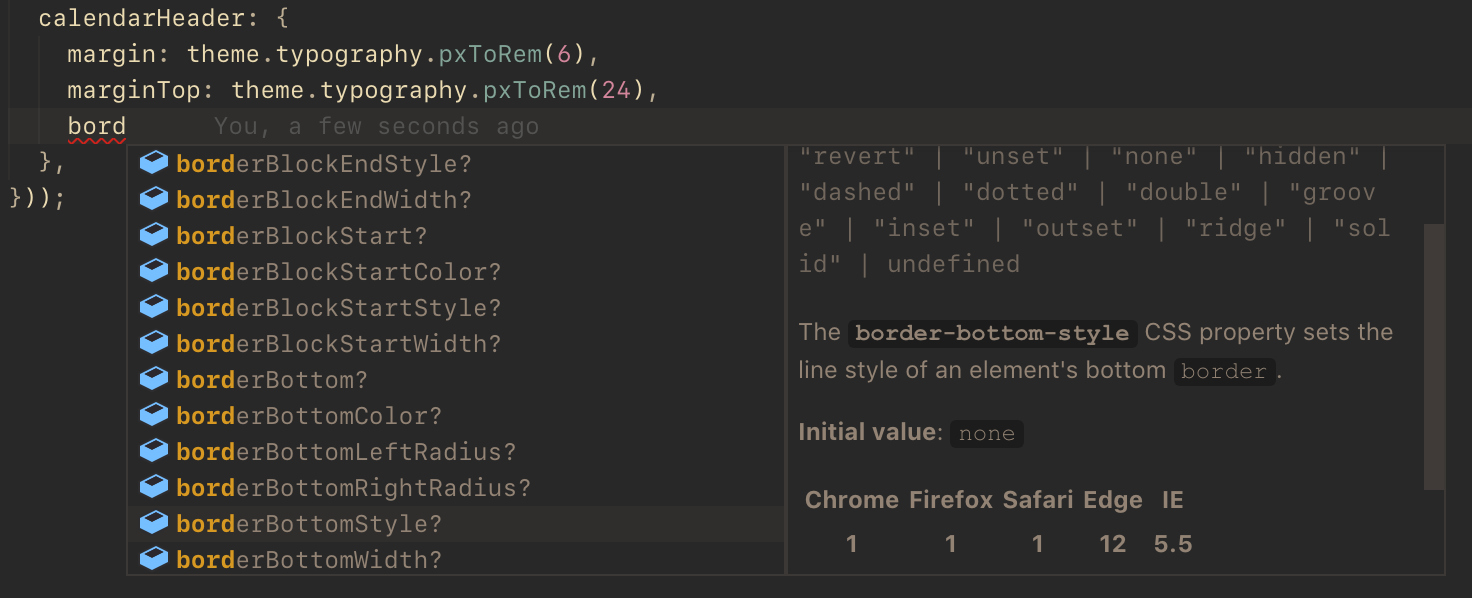
Task: Click the documentation panel scrollbar thumb
Action: click(1434, 357)
